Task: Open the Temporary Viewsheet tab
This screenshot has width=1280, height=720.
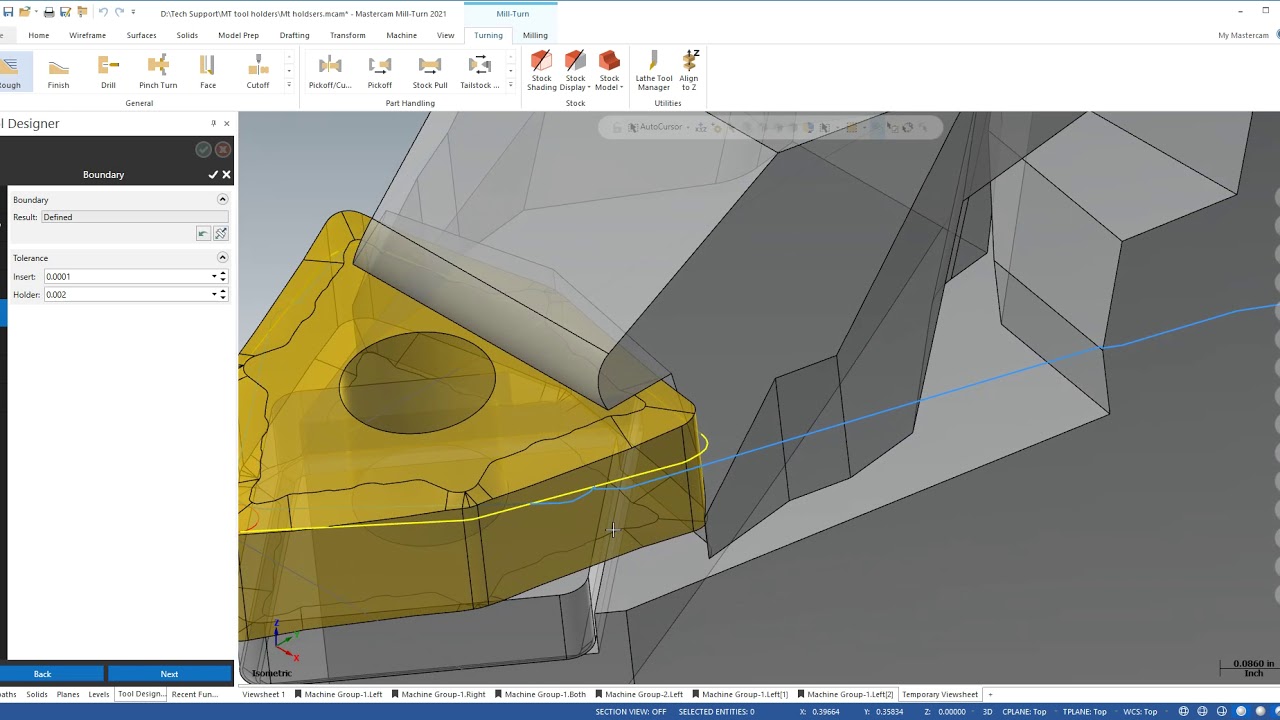Action: [940, 694]
